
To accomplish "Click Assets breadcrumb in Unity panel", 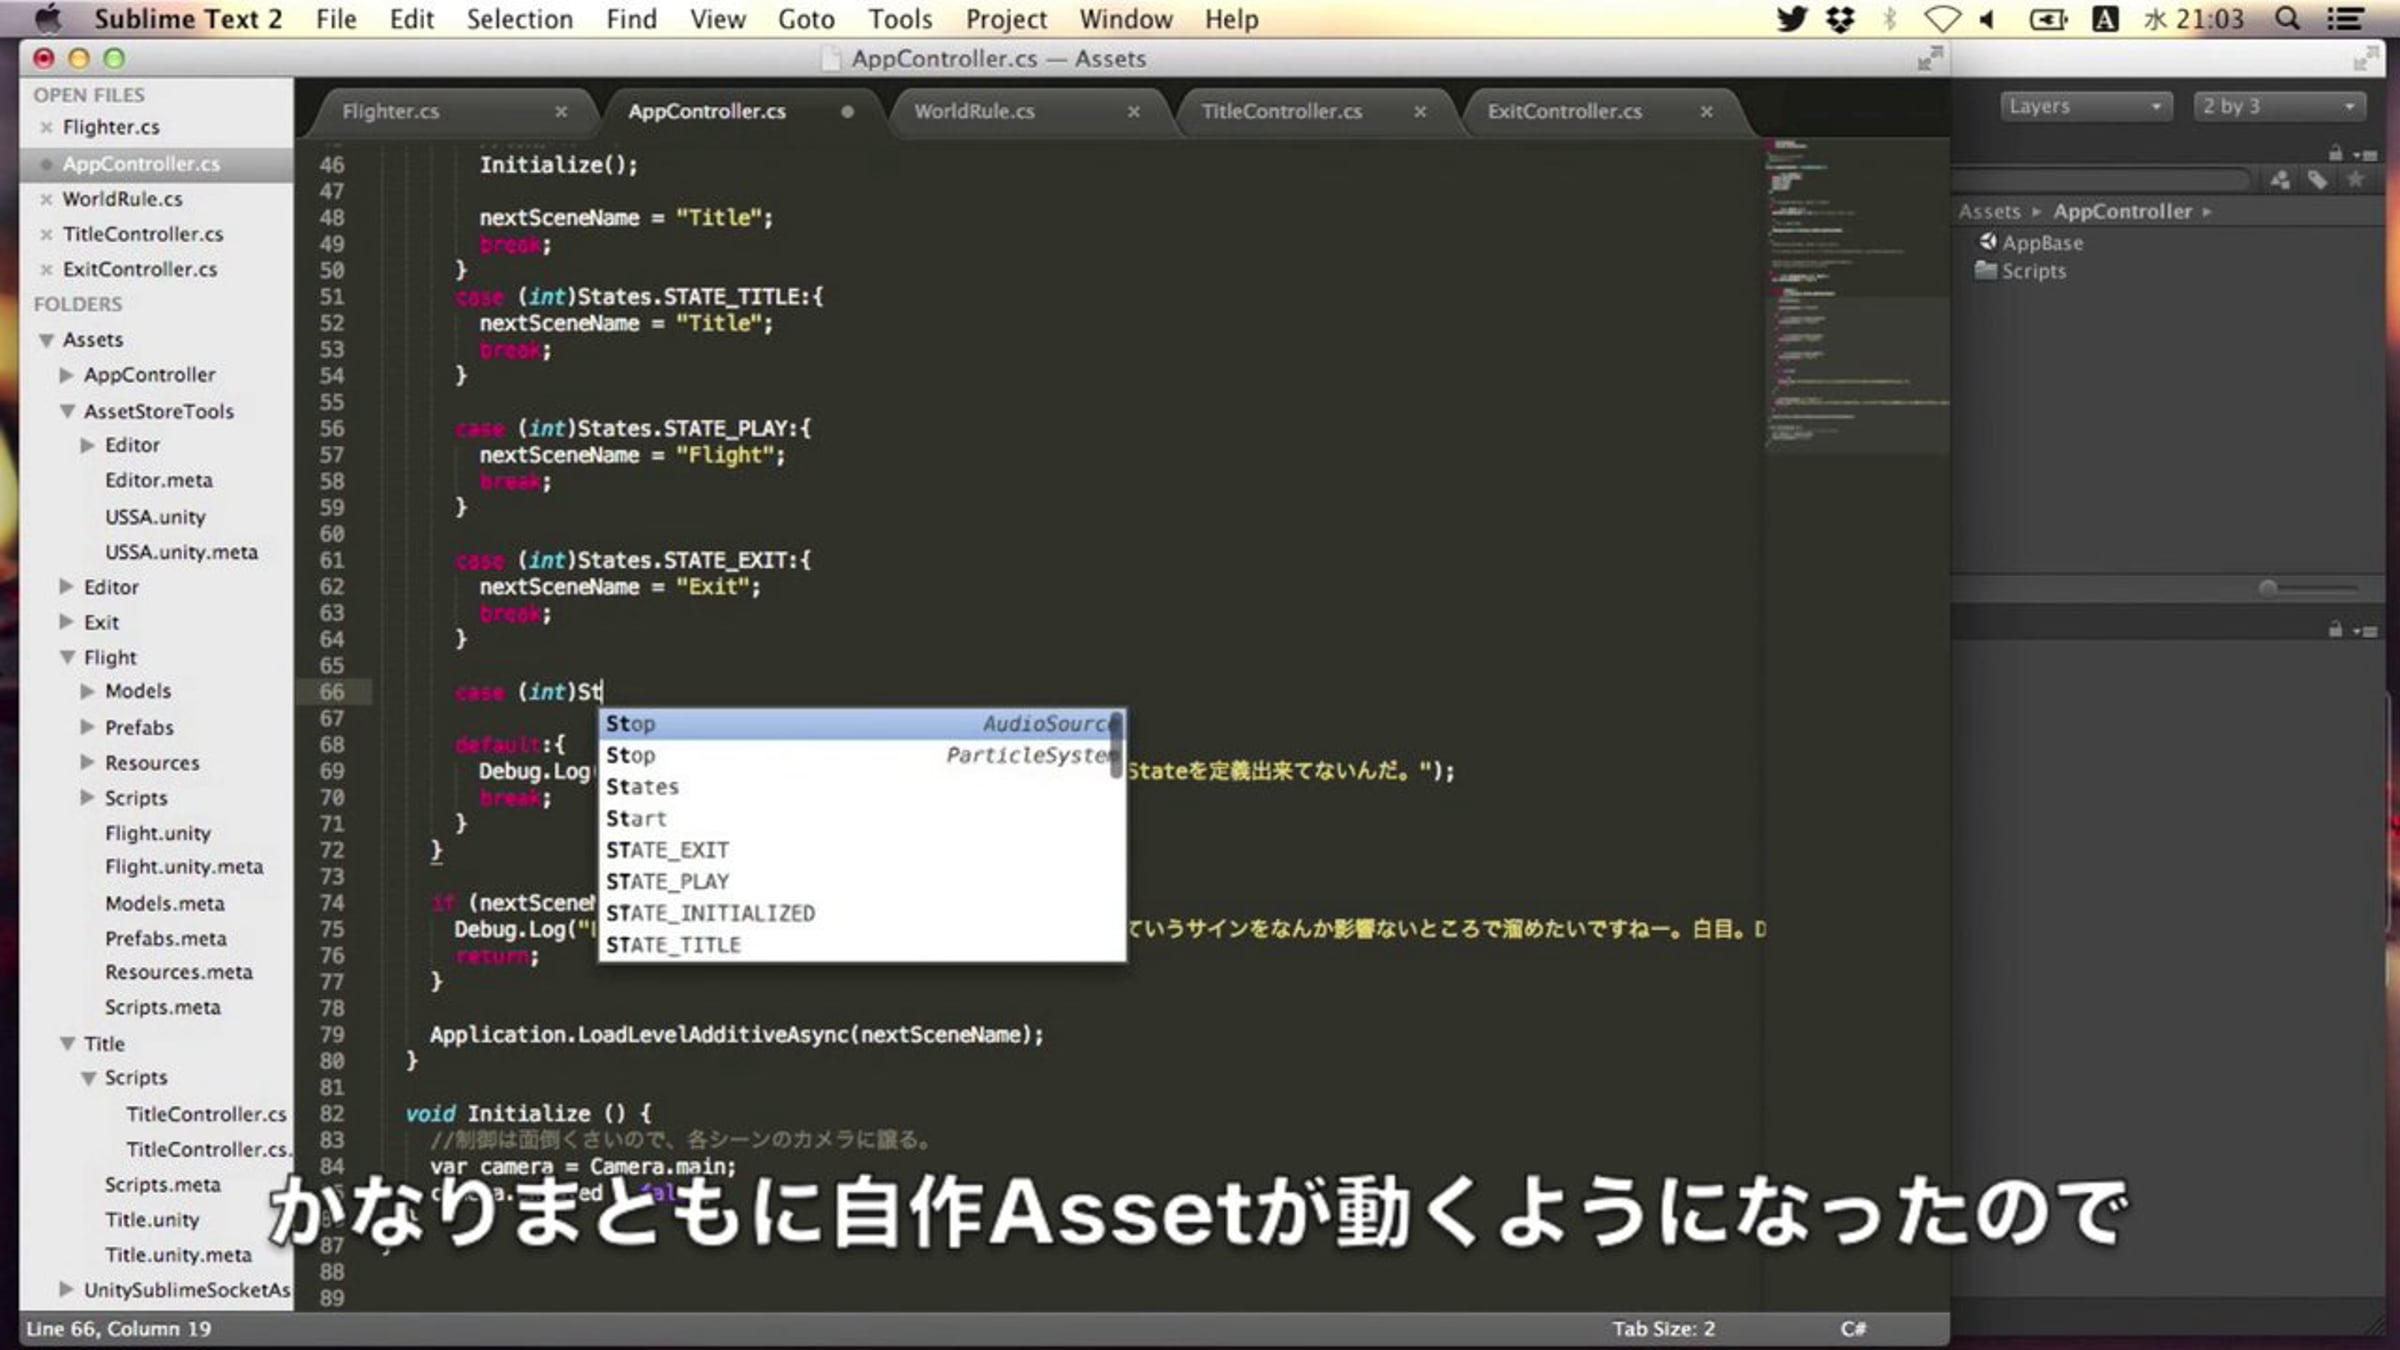I will tap(1989, 211).
